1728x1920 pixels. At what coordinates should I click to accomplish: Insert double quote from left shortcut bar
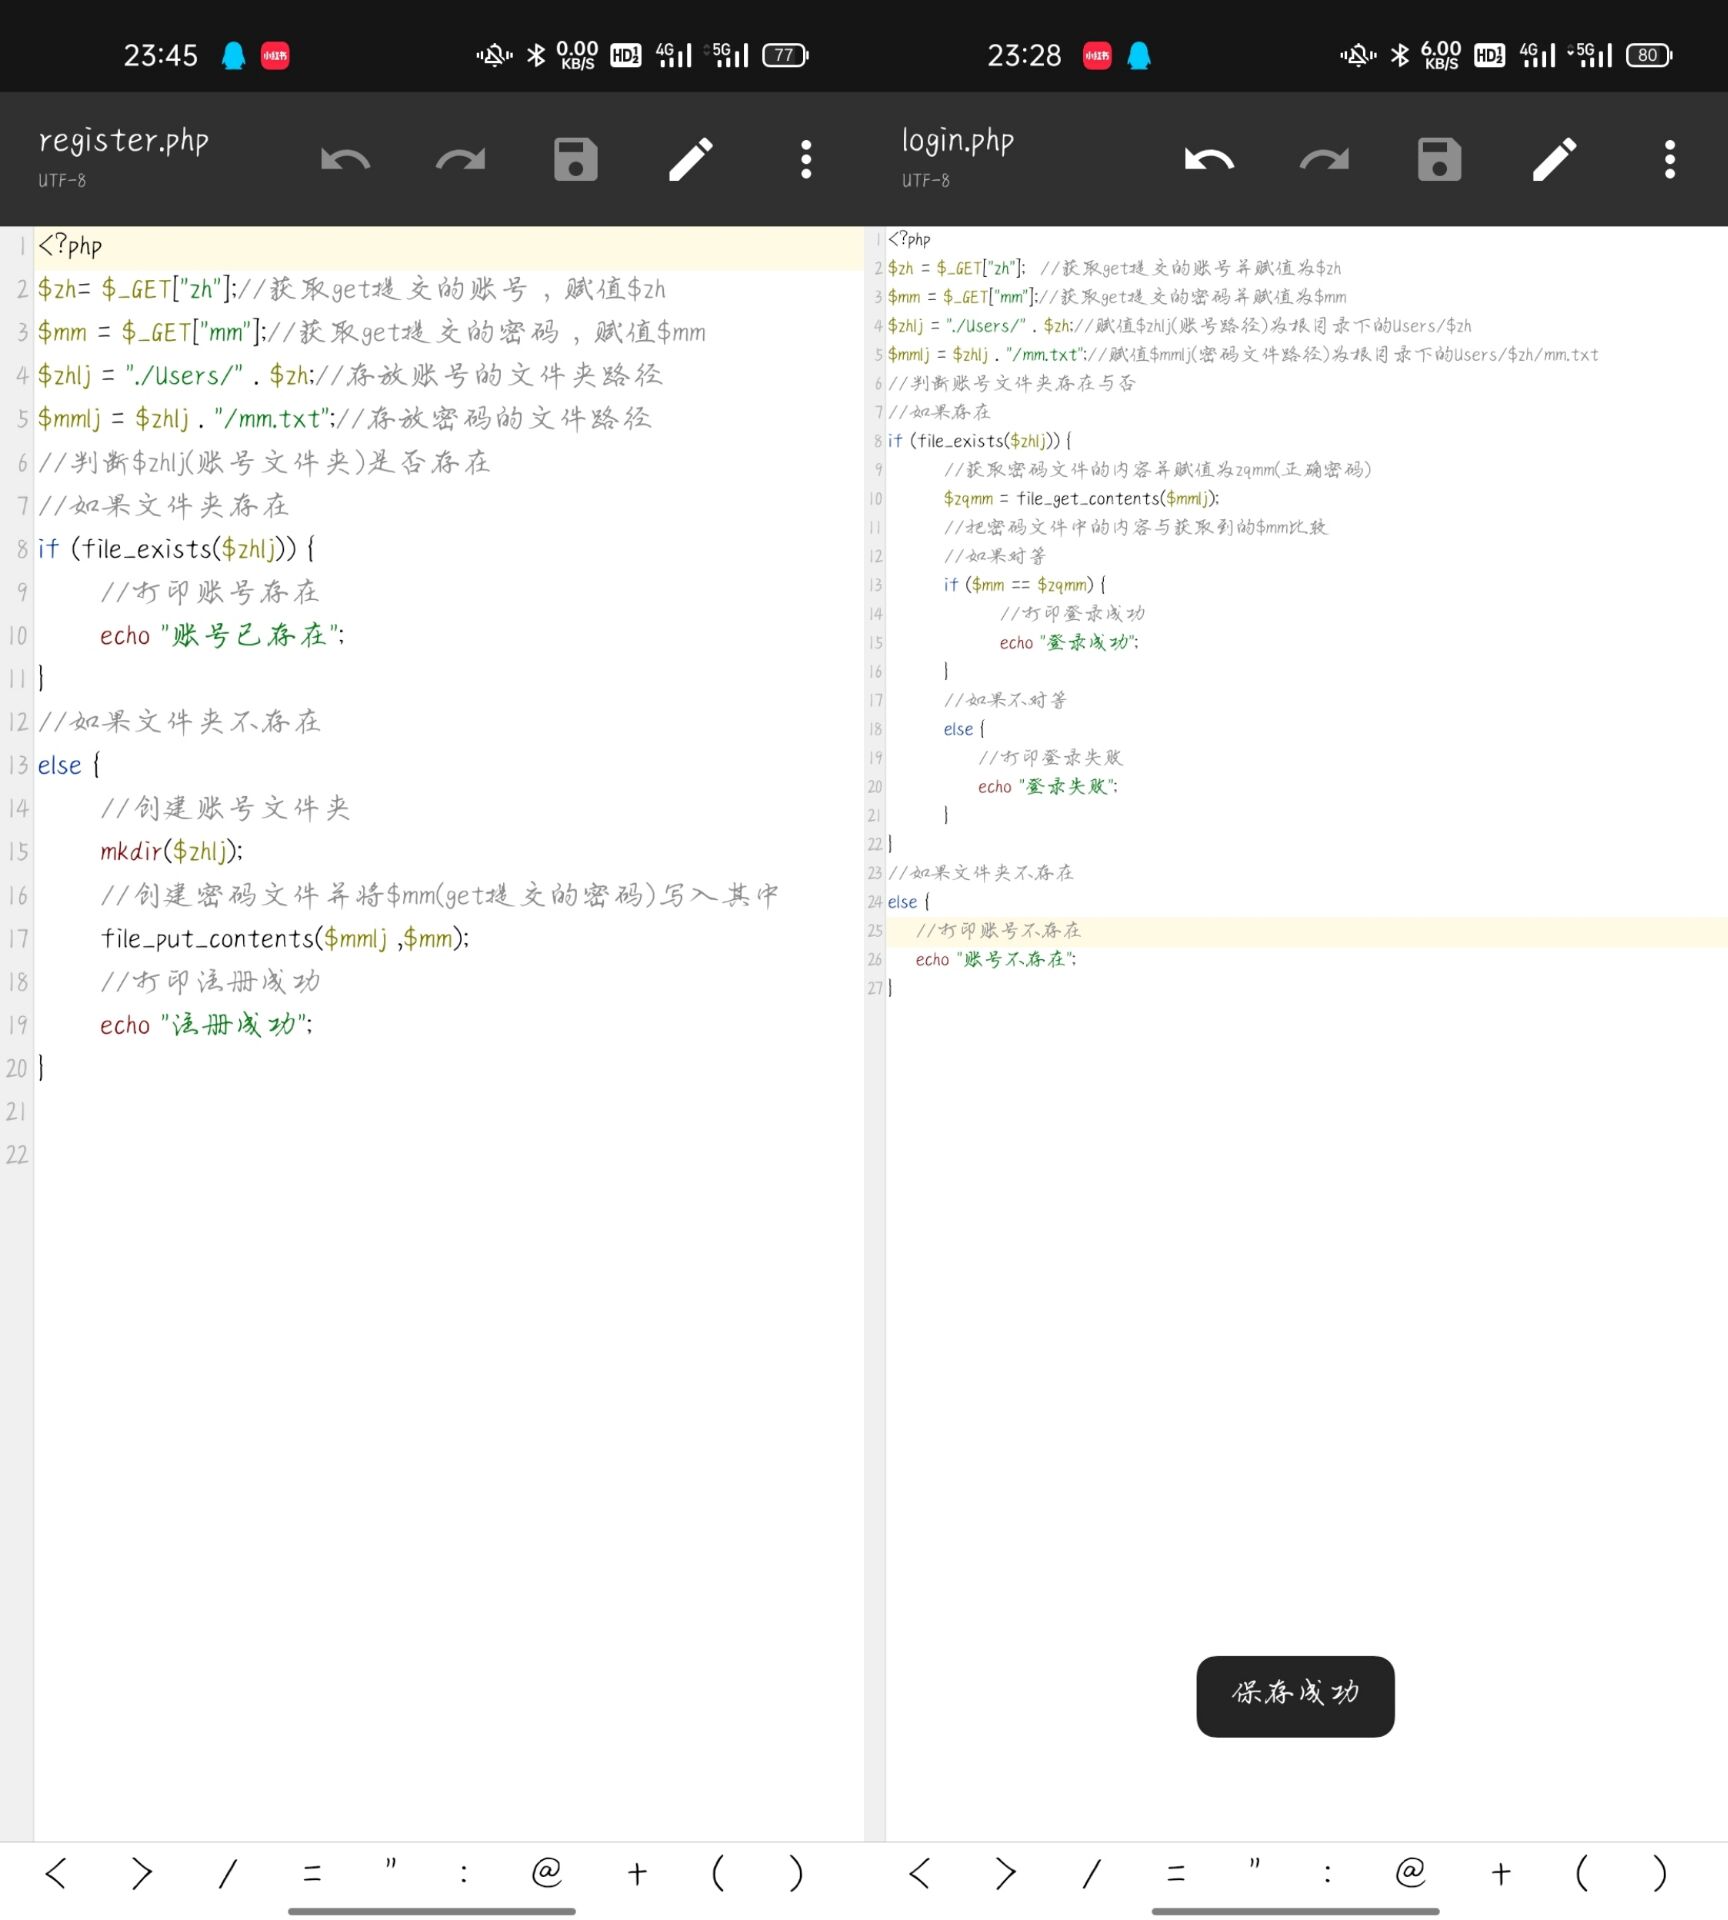point(391,1868)
